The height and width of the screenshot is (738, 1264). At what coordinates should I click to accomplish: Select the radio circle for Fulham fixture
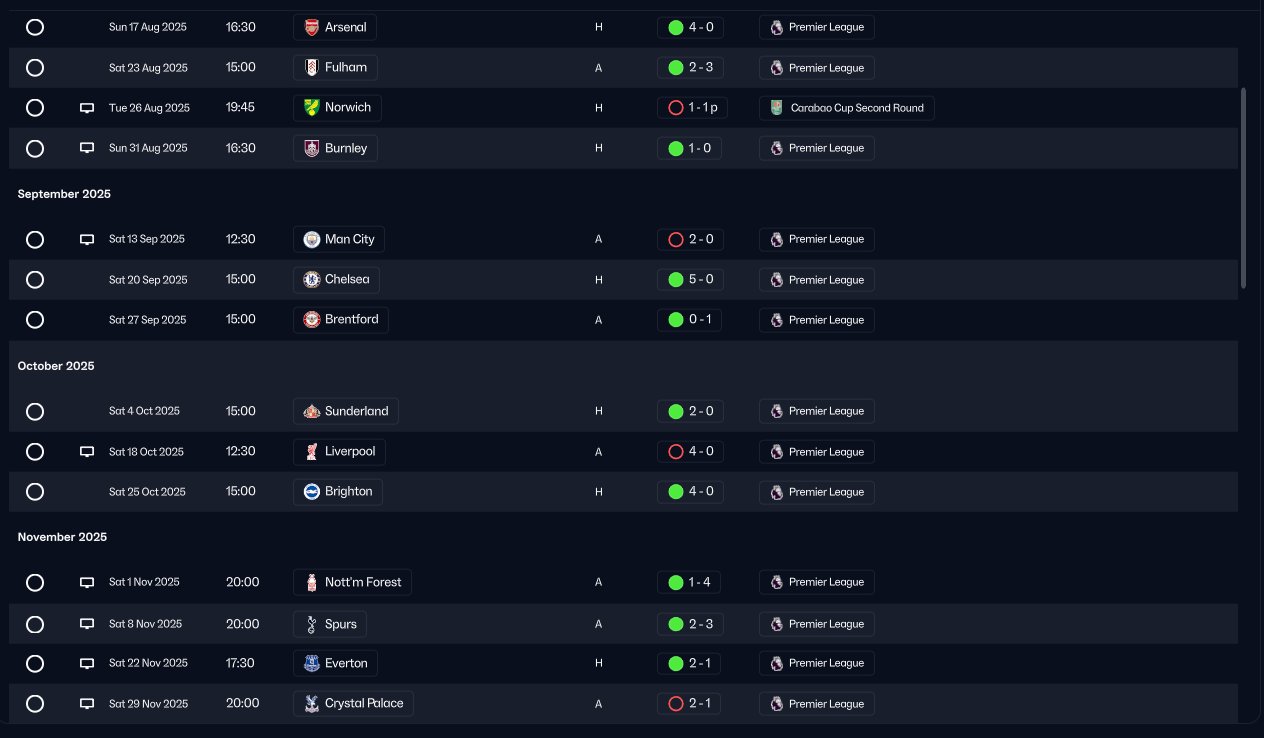pyautogui.click(x=35, y=68)
